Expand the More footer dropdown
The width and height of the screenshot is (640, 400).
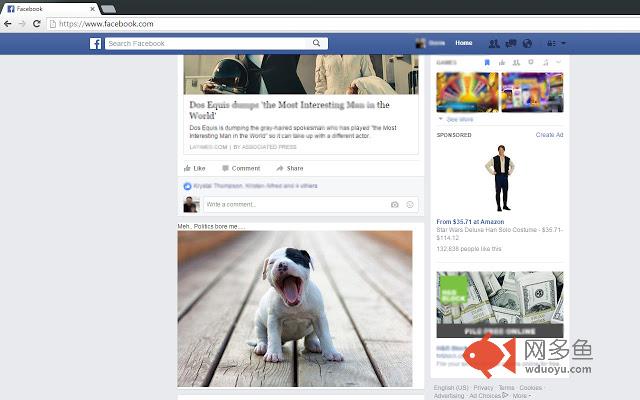(522, 396)
